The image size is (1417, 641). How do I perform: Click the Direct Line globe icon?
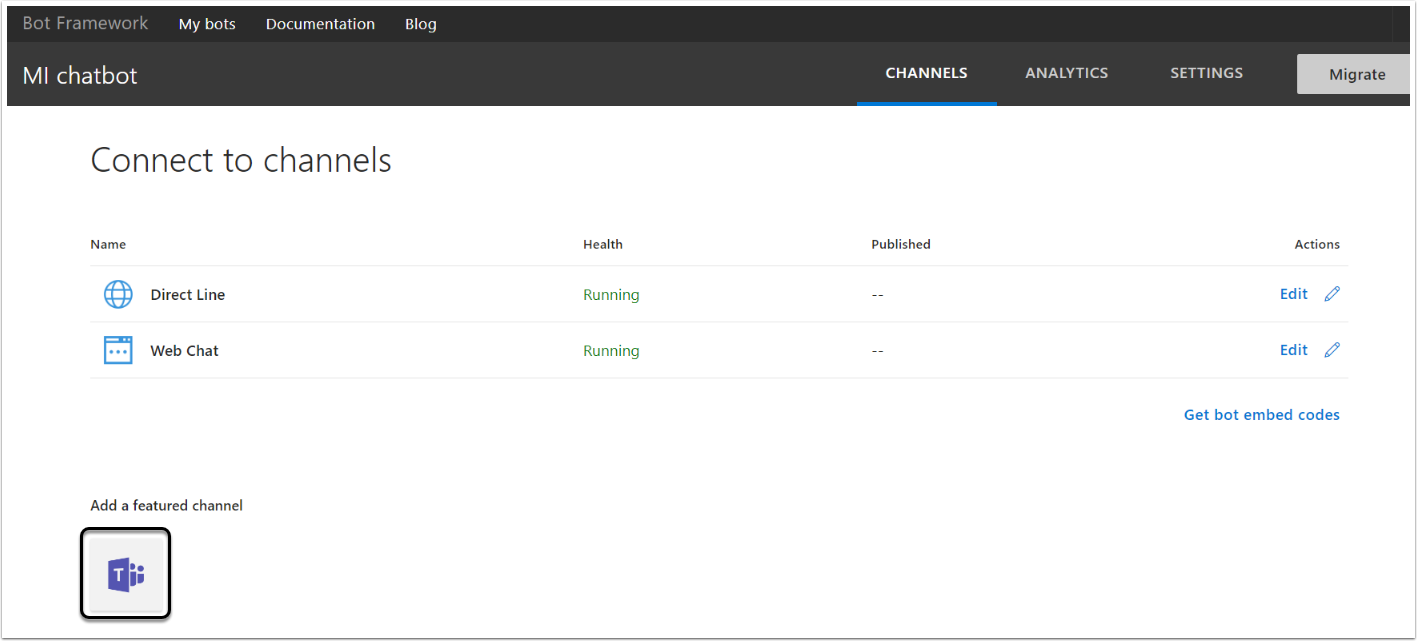(x=118, y=294)
